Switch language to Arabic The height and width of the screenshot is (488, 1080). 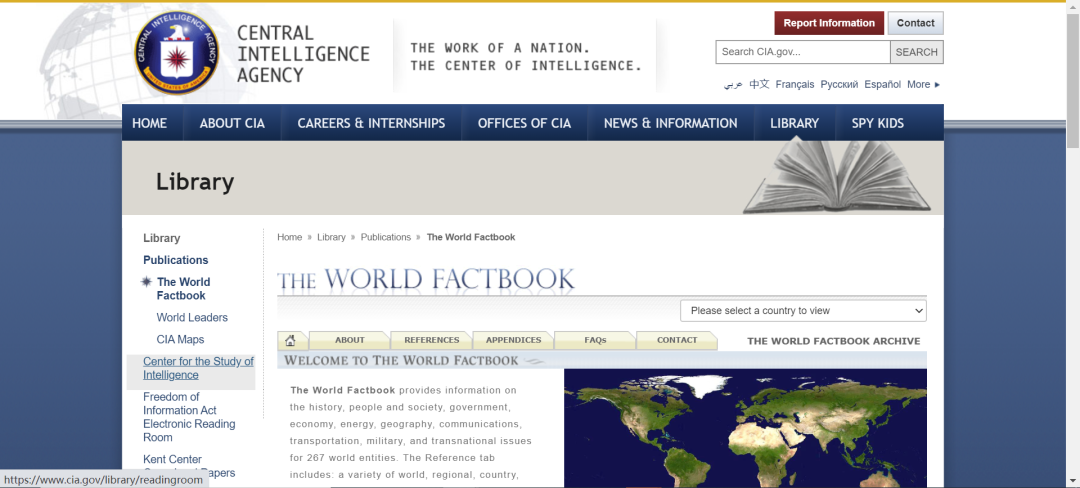click(733, 85)
